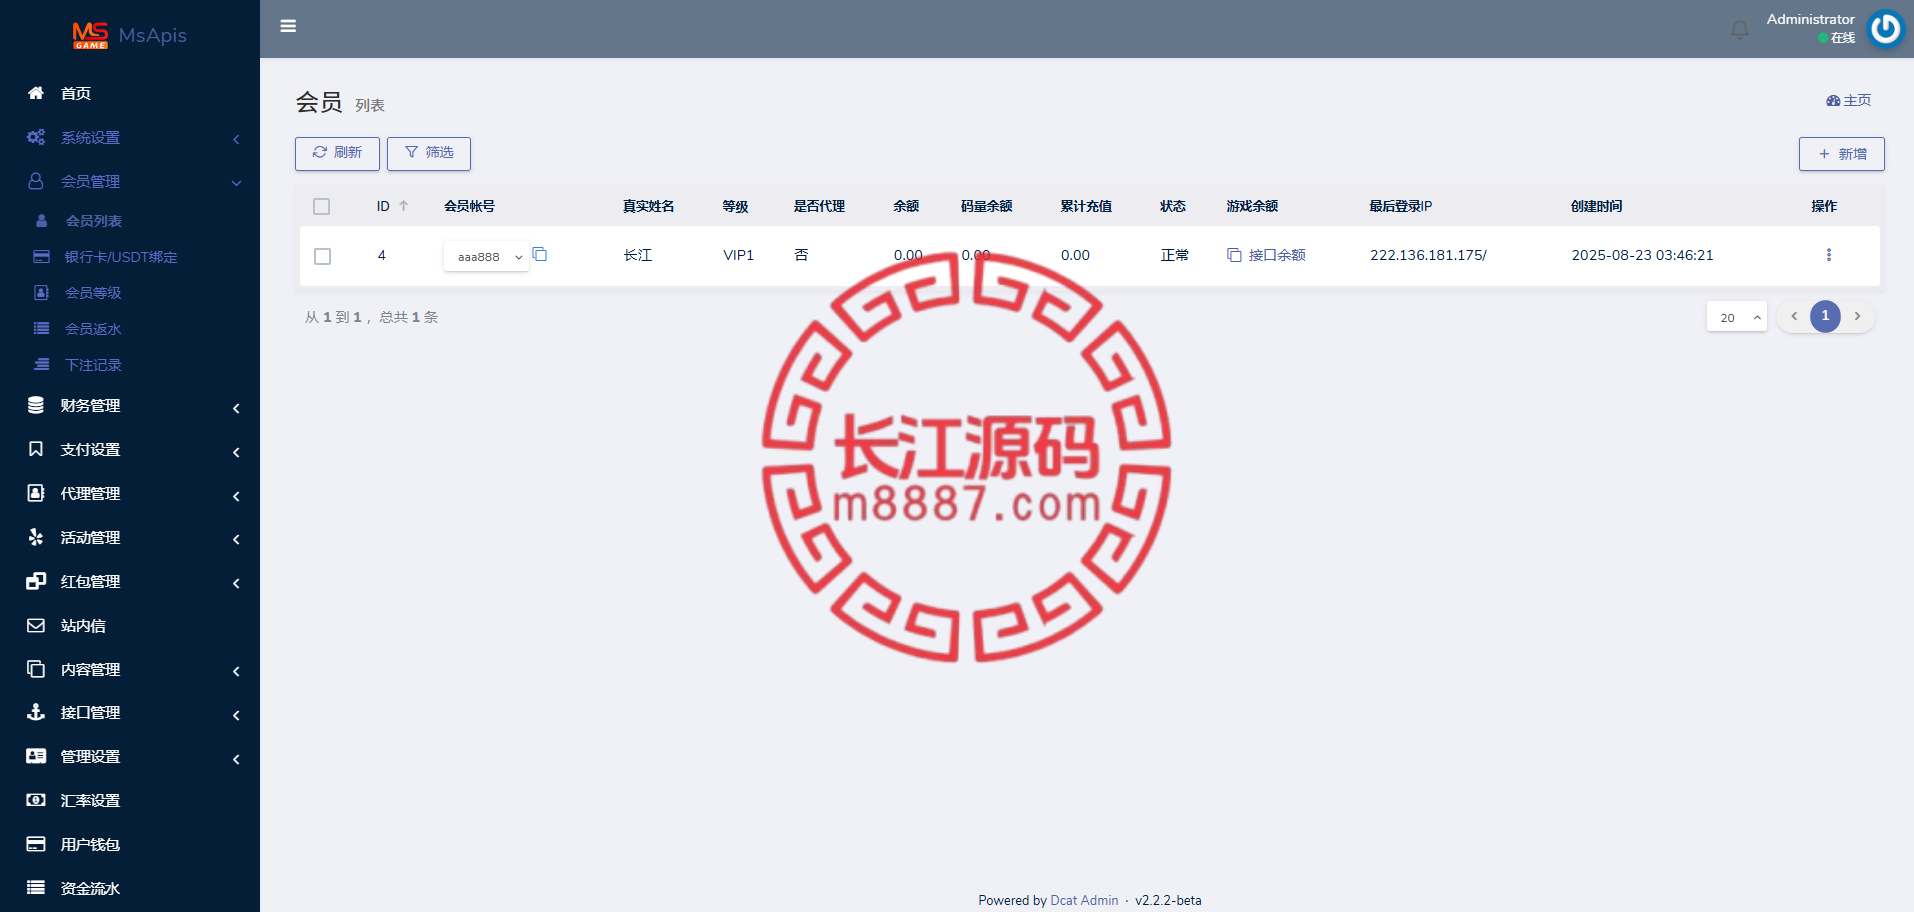
Task: Click the 站内信 envelope icon
Action: coord(36,625)
